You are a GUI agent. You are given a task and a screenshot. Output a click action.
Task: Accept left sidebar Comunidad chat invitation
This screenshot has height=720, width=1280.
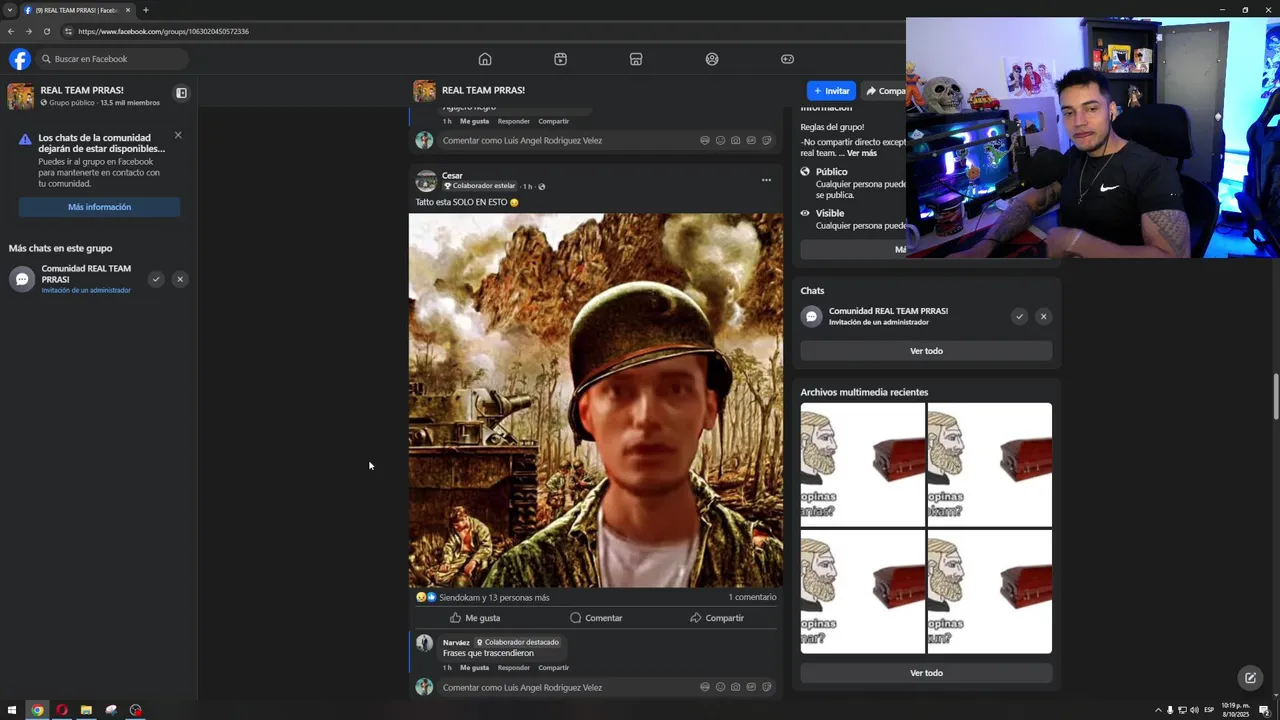point(156,279)
